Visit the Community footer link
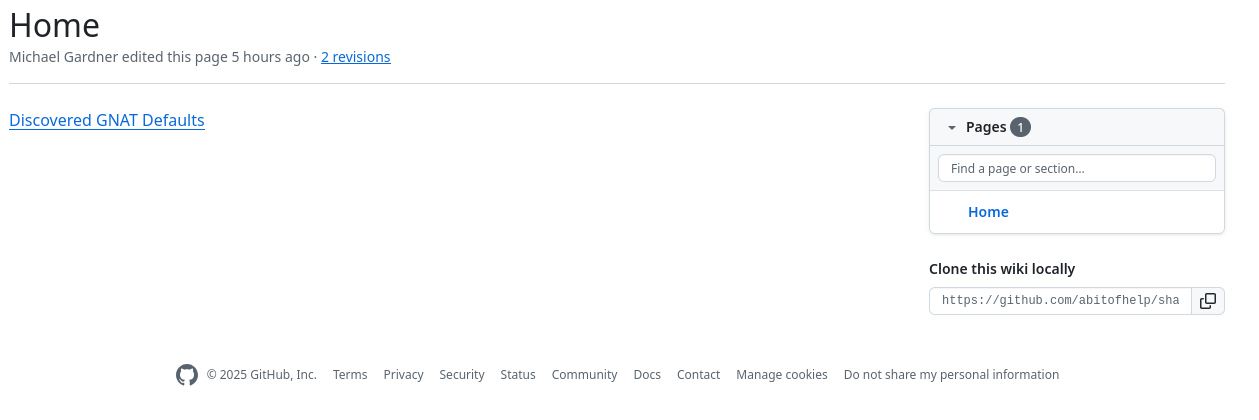This screenshot has height=420, width=1259. click(x=584, y=375)
